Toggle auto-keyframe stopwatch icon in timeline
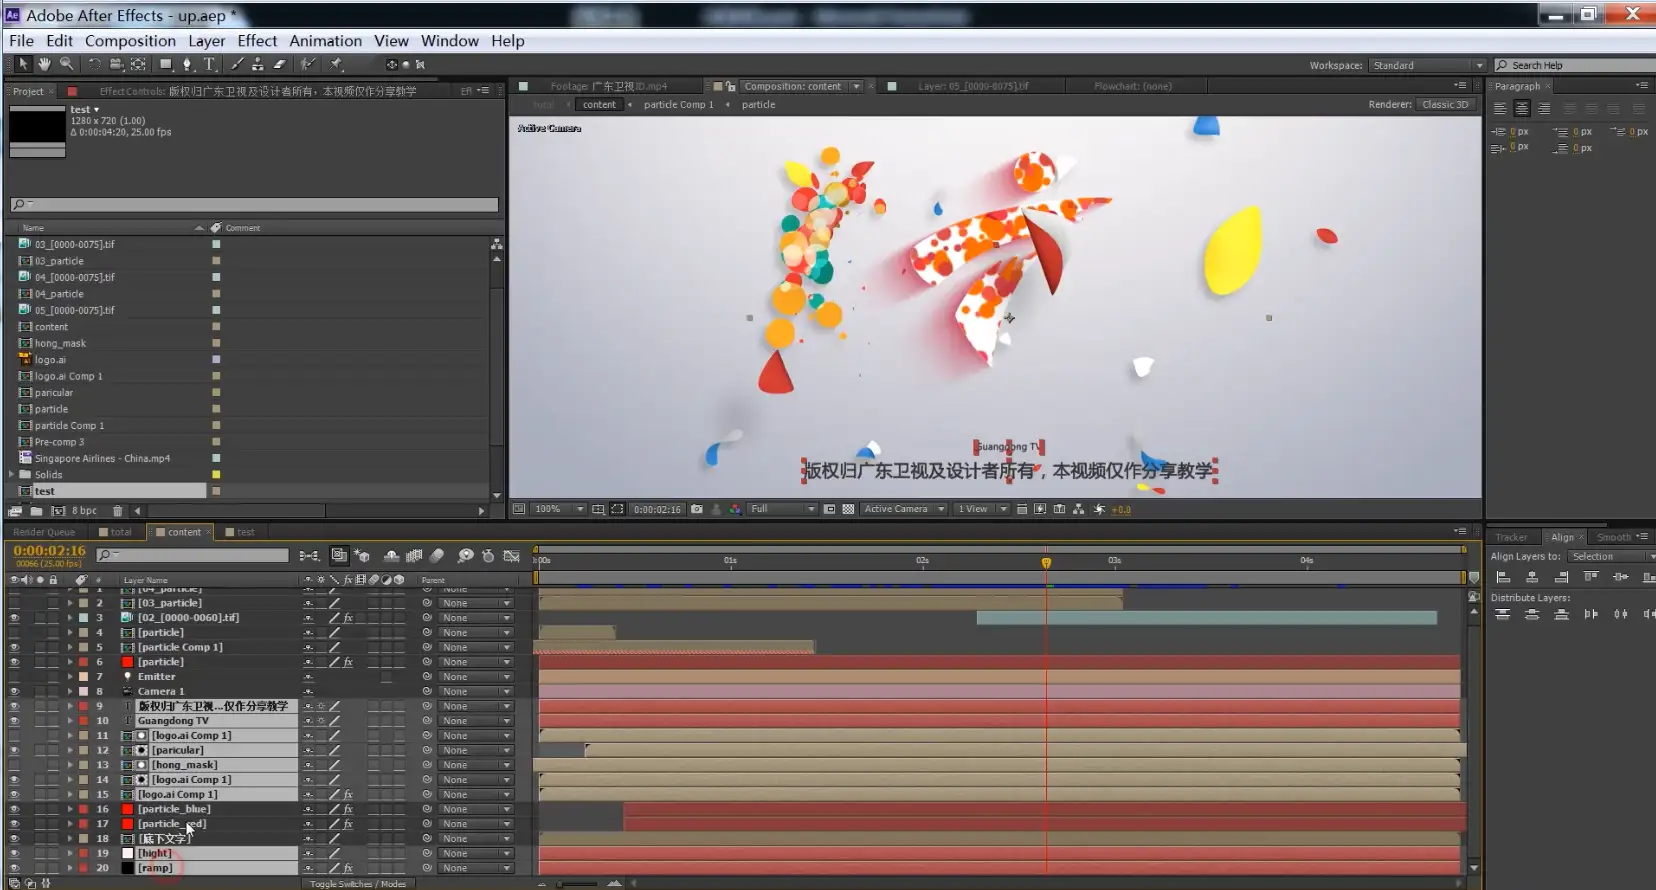The height and width of the screenshot is (890, 1656). coord(488,556)
